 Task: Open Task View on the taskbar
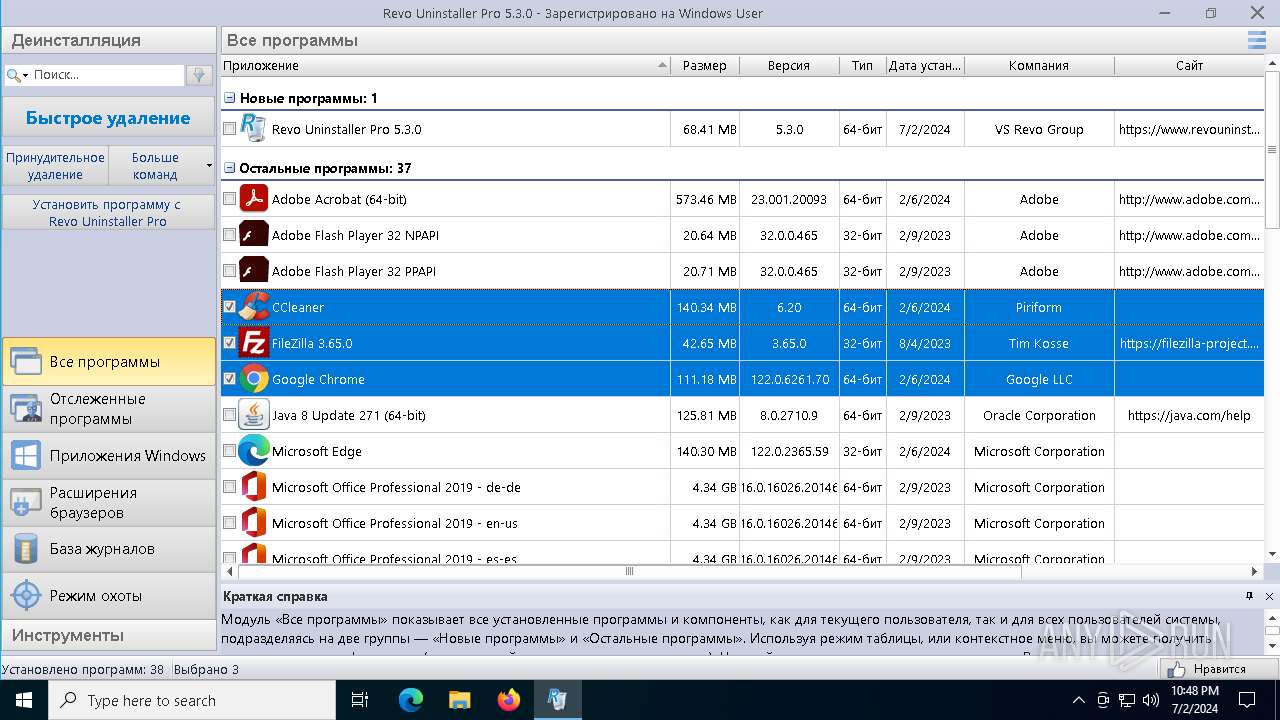[360, 700]
